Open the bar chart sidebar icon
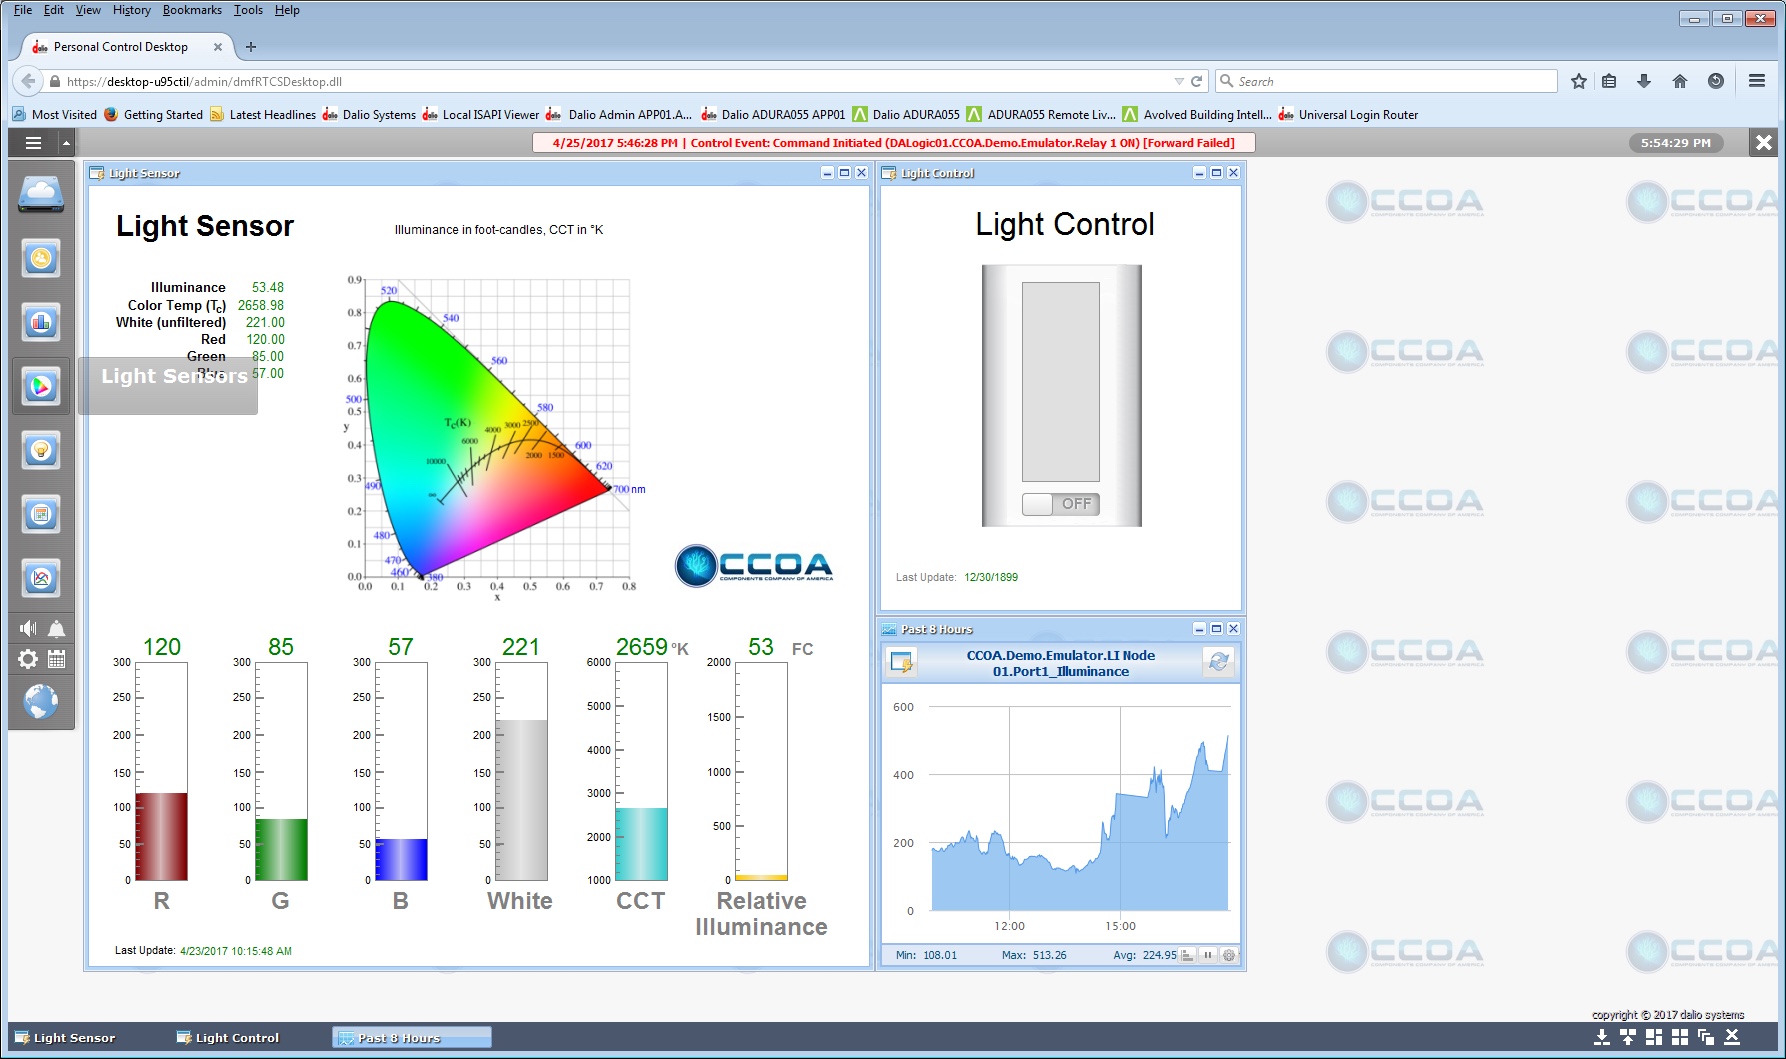 (x=41, y=322)
